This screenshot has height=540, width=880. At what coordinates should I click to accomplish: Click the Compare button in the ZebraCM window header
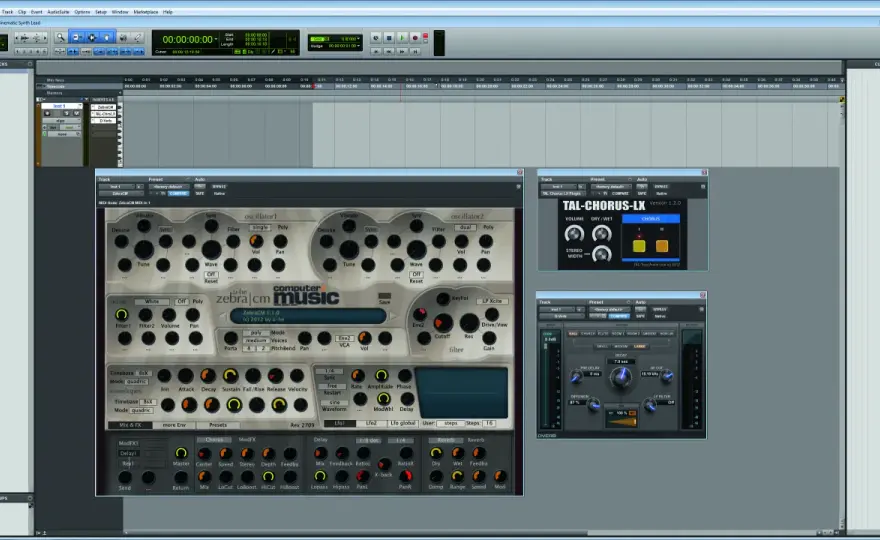coord(178,193)
